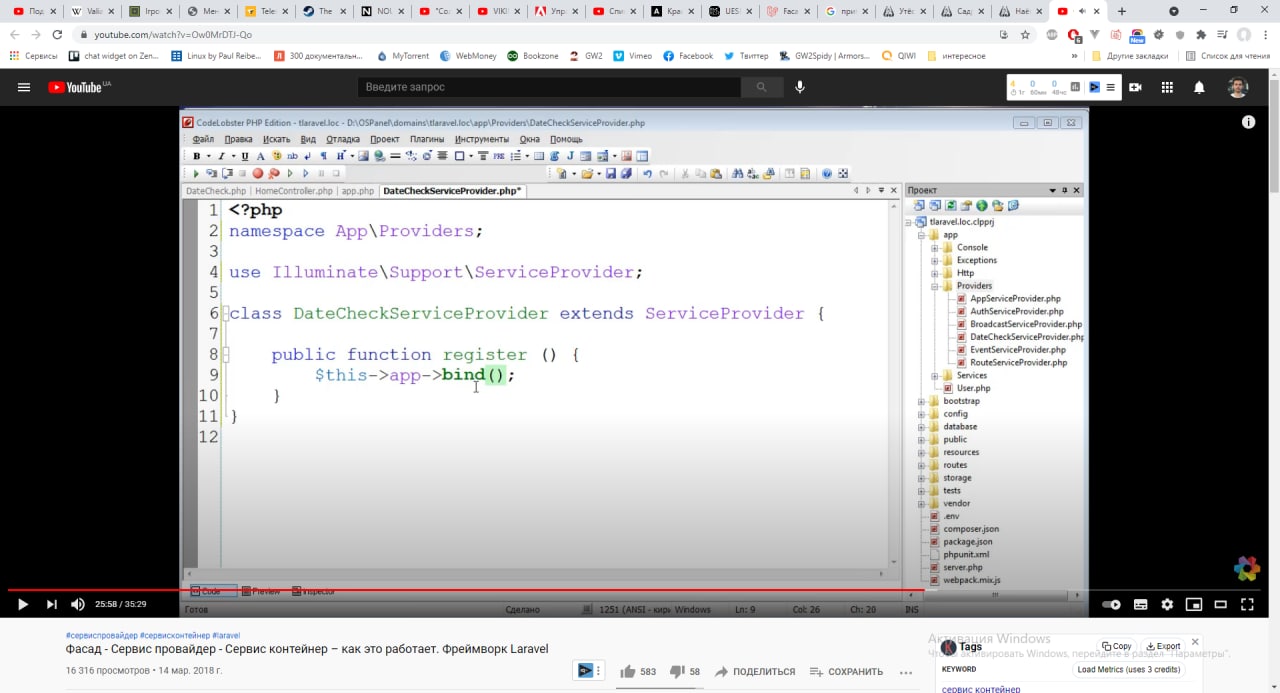This screenshot has width=1280, height=693.
Task: Open the YouTube guide hamburger menu
Action: coord(24,87)
